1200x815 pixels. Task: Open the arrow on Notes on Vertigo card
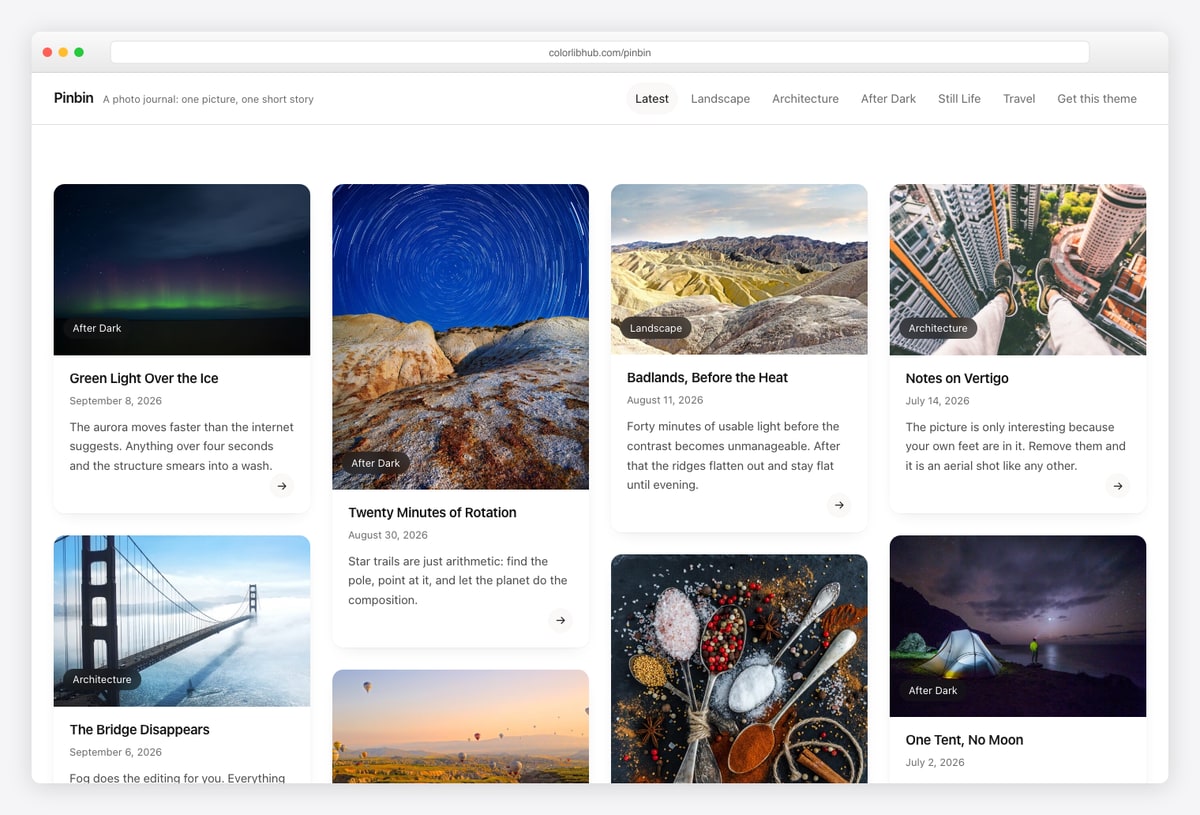[1118, 486]
